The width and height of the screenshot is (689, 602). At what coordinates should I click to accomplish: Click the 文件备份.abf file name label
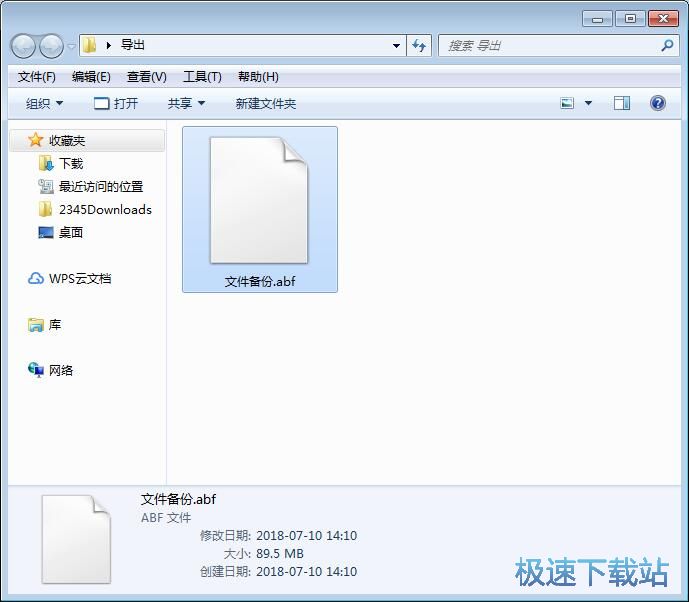(260, 281)
